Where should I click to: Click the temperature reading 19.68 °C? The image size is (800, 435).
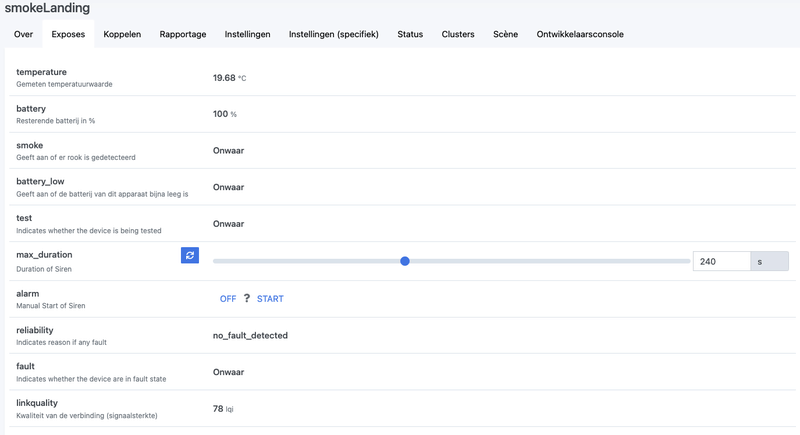[229, 77]
